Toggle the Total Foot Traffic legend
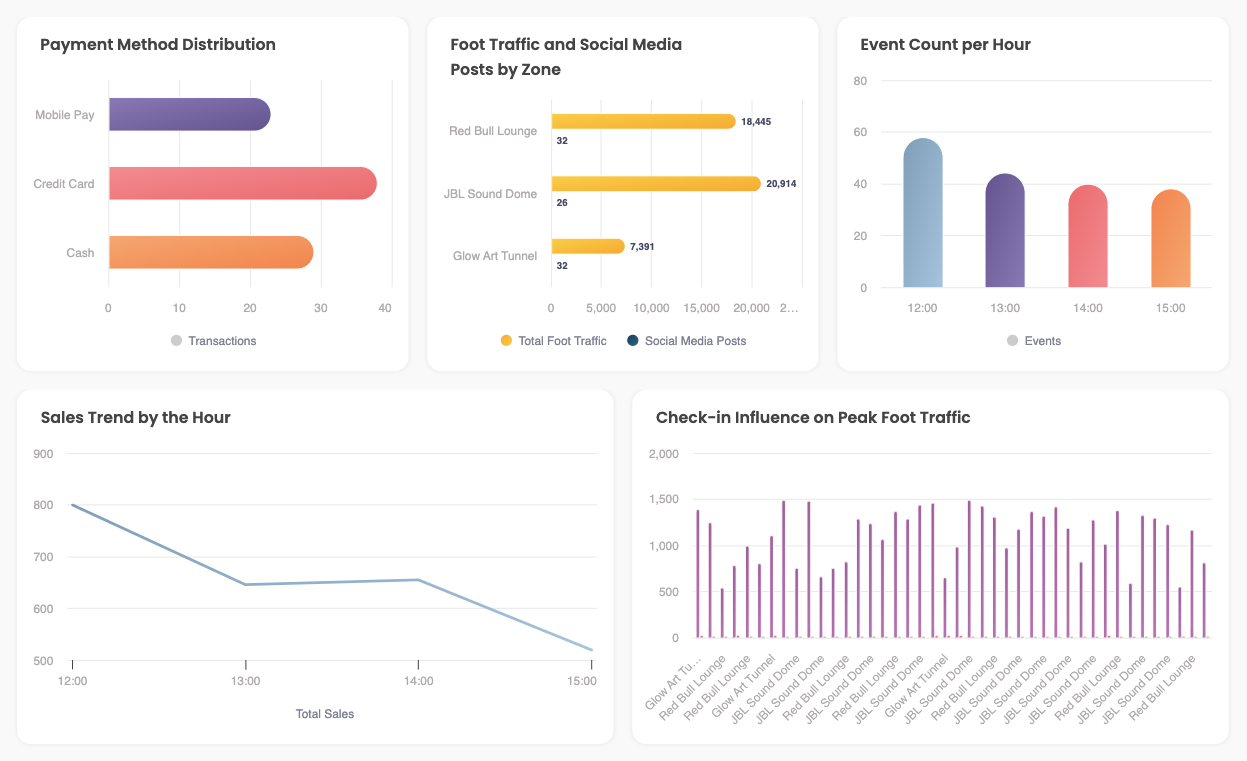This screenshot has width=1247, height=761. (x=556, y=341)
